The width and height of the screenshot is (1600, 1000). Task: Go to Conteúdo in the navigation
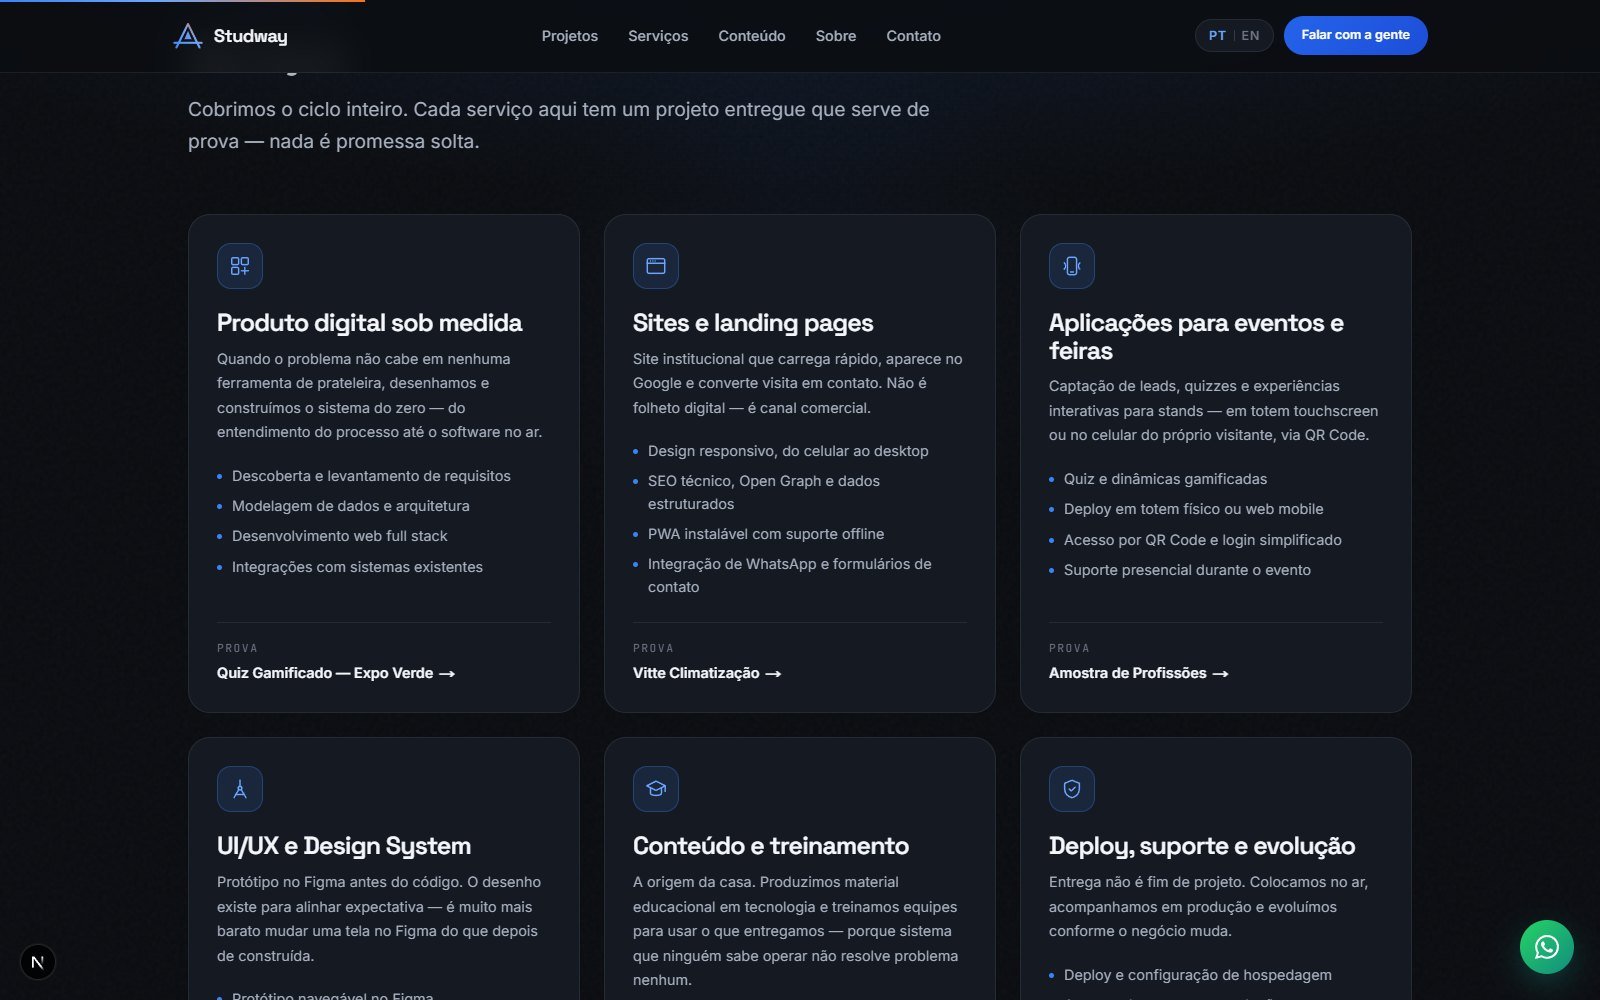[752, 36]
